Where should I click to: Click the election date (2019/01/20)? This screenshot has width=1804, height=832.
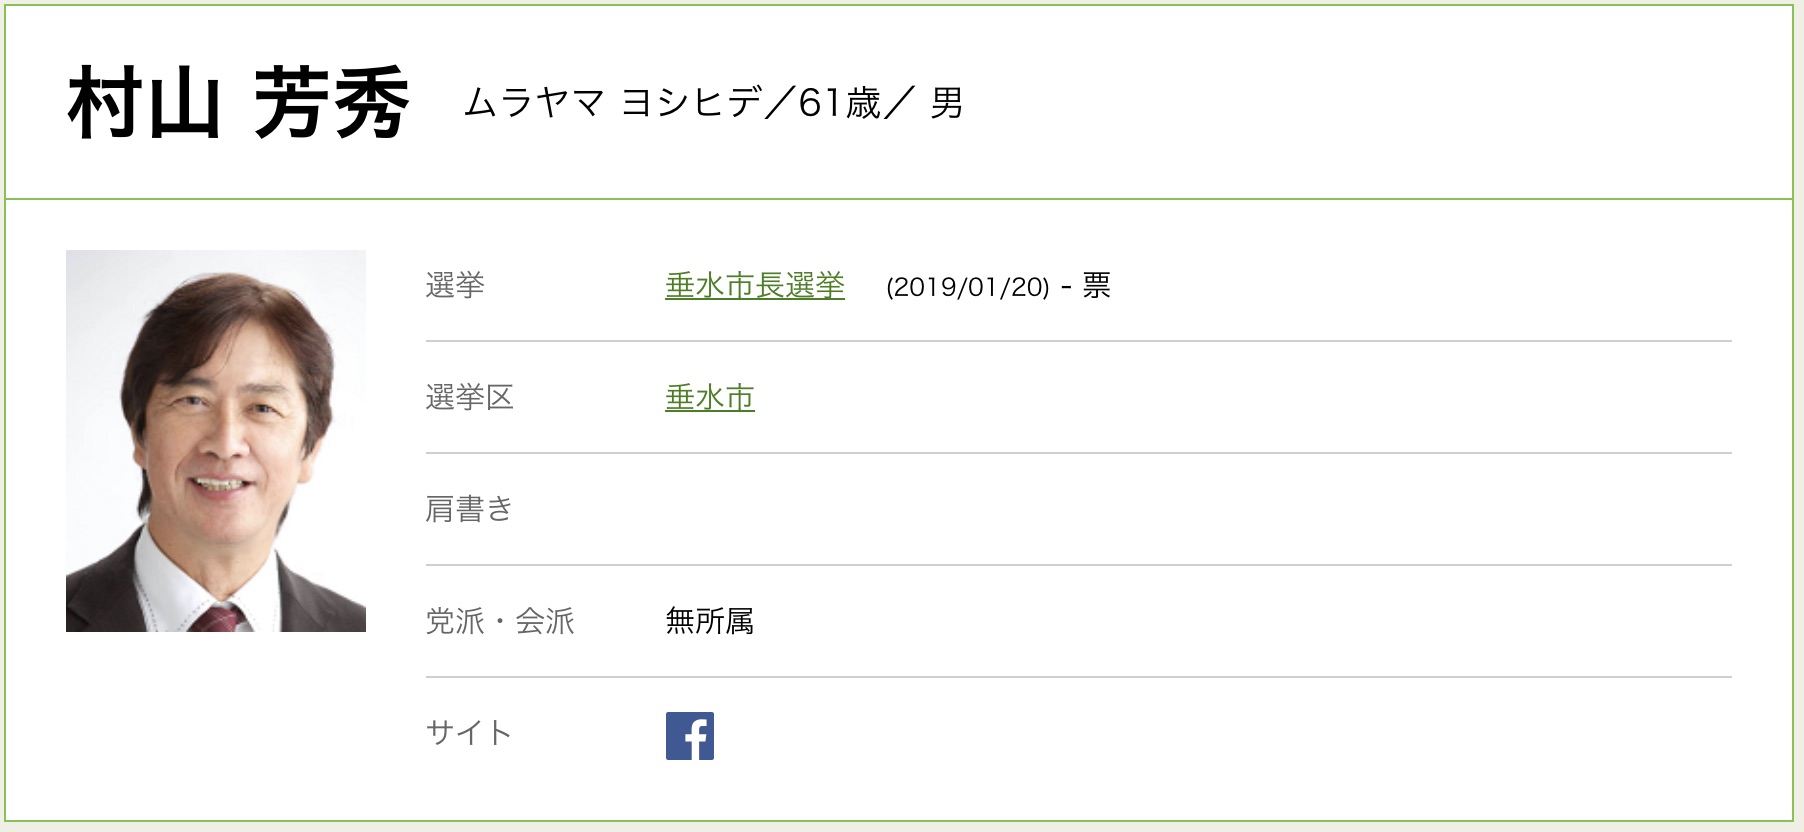point(968,287)
